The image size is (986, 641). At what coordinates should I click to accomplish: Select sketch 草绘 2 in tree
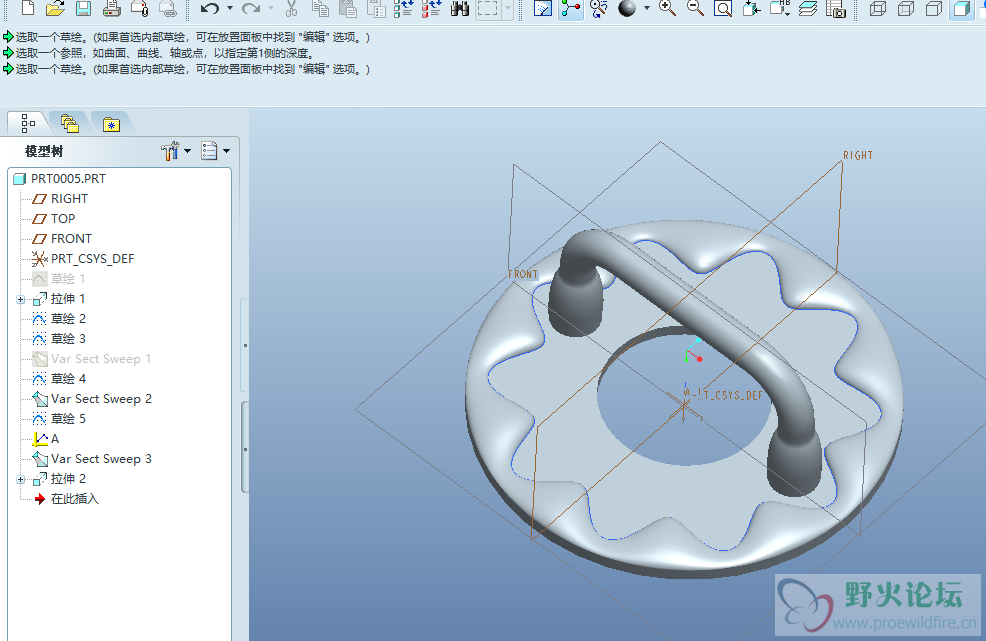click(x=58, y=319)
